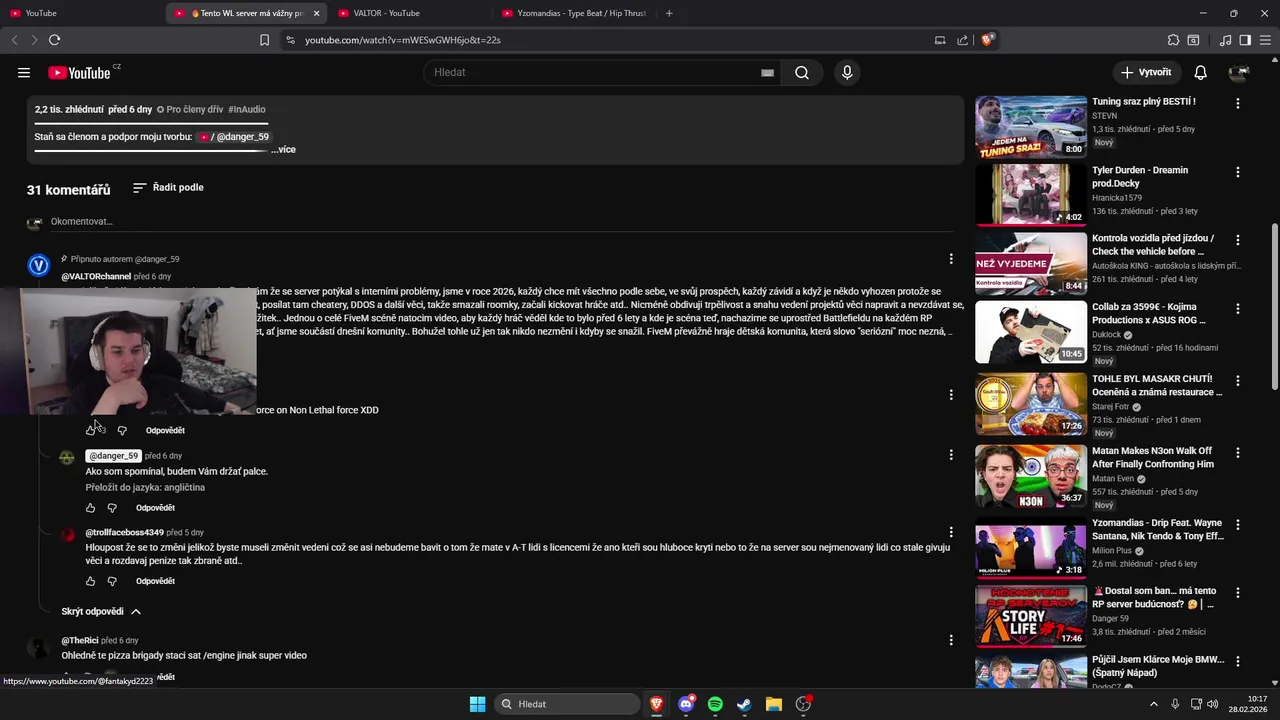
Task: Reload the page in the browser
Action: [54, 40]
